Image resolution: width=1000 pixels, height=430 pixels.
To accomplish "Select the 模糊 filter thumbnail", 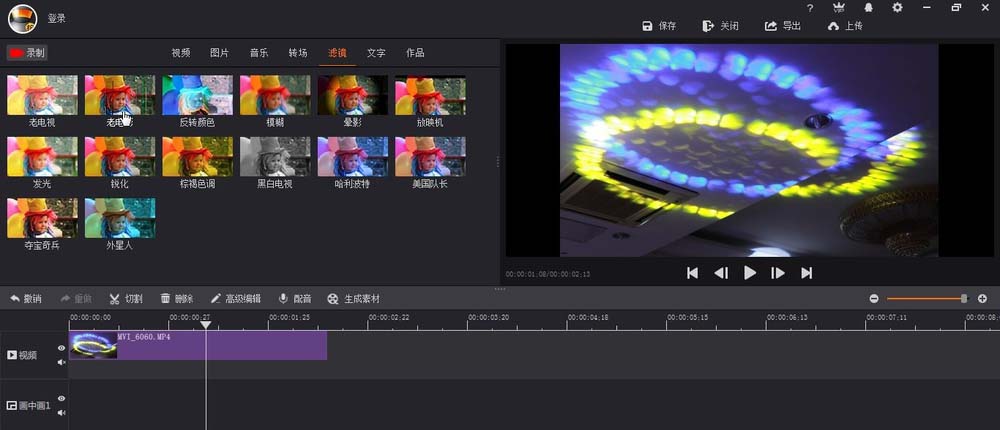I will tap(275, 95).
